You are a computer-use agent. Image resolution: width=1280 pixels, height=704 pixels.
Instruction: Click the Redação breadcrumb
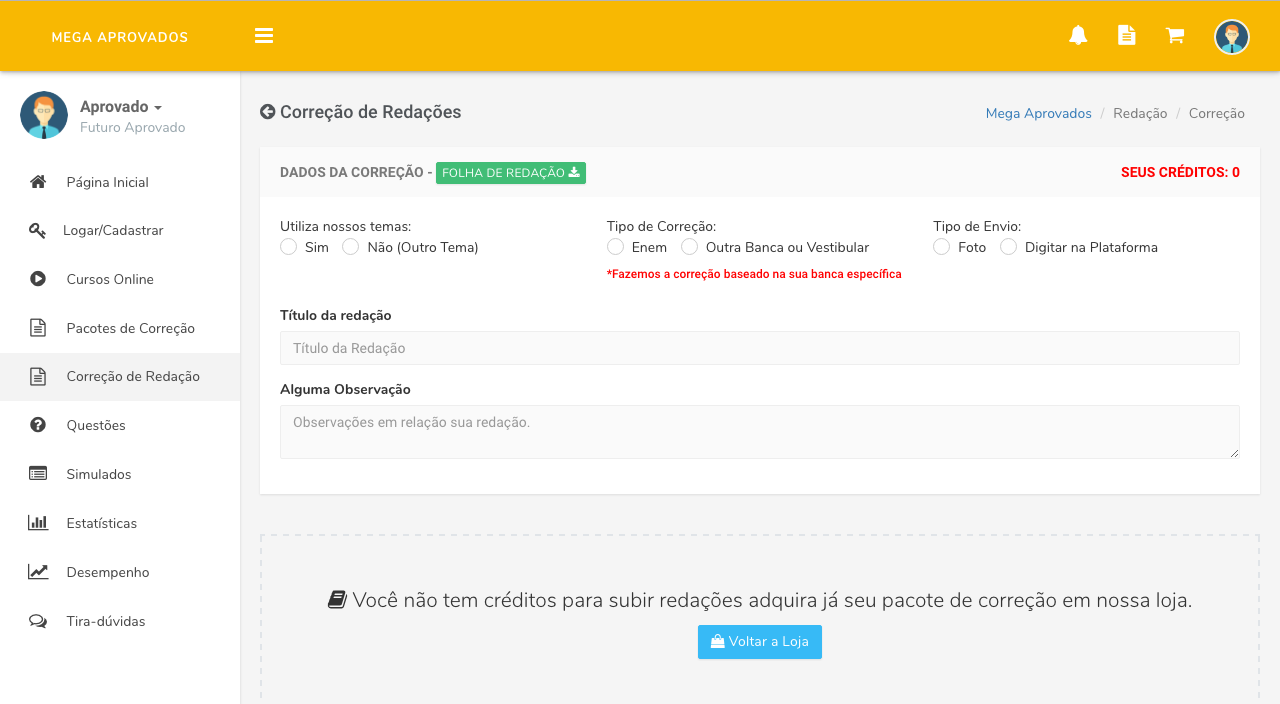click(1140, 114)
